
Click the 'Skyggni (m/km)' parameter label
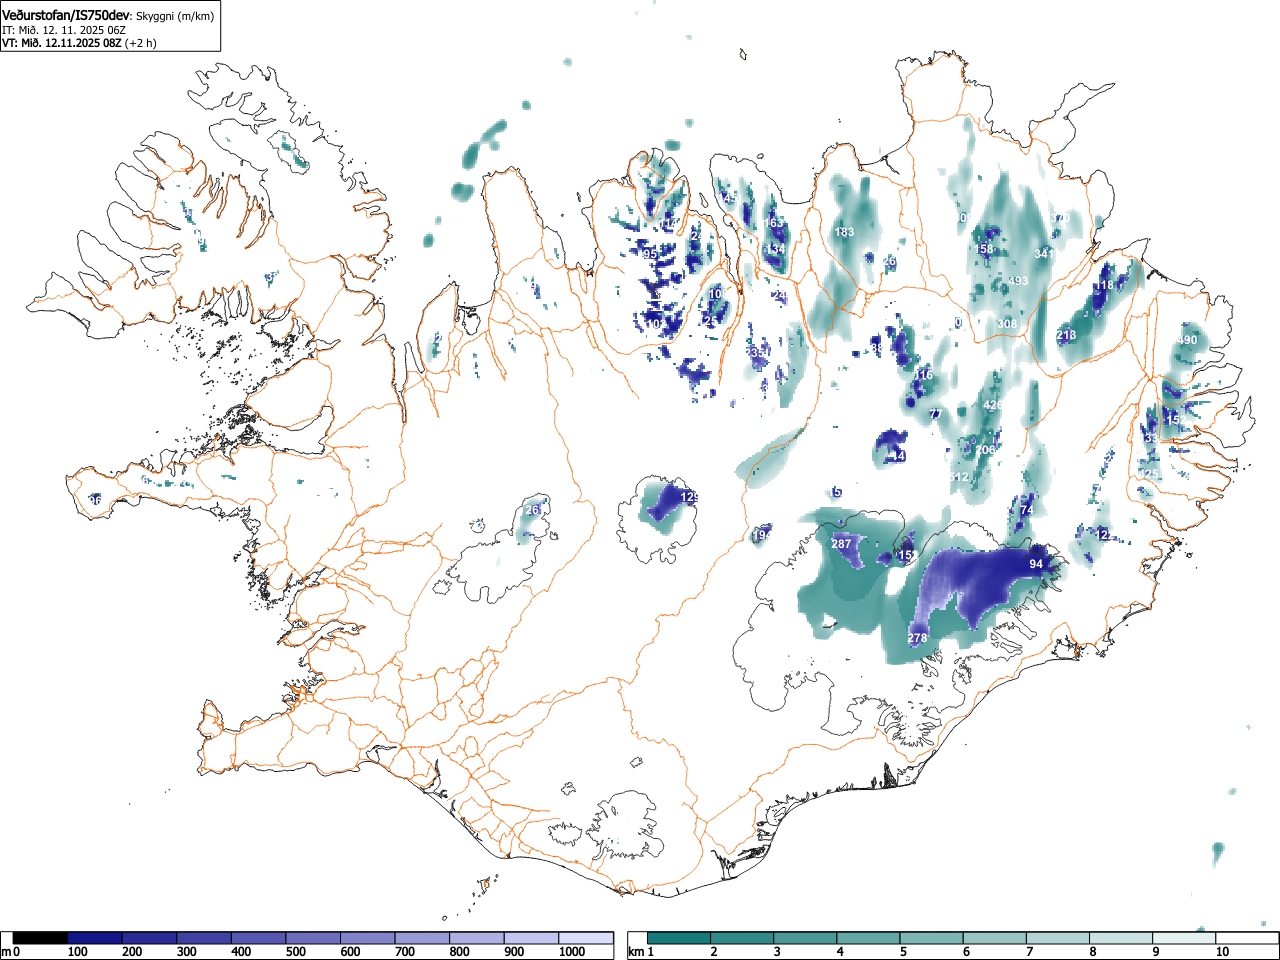click(174, 17)
